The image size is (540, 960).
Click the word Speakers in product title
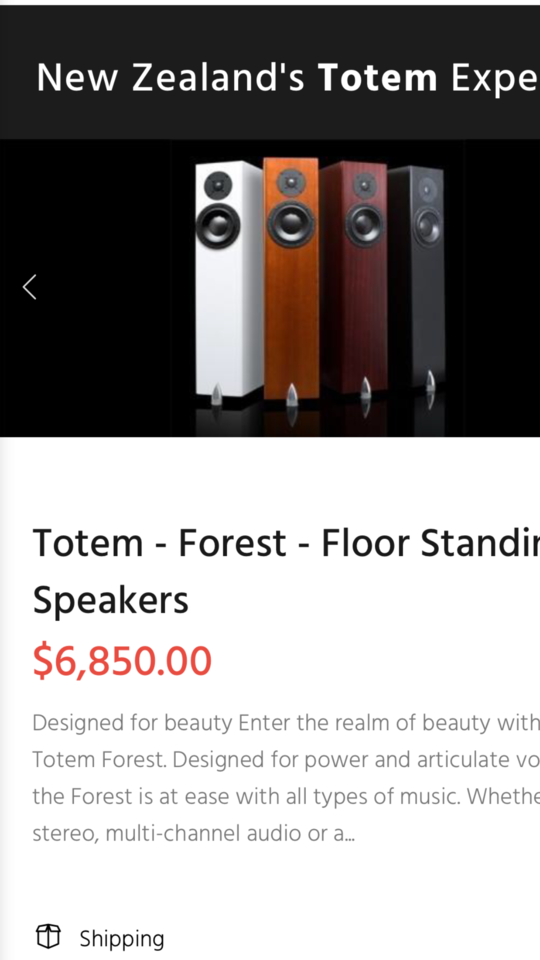pos(111,601)
